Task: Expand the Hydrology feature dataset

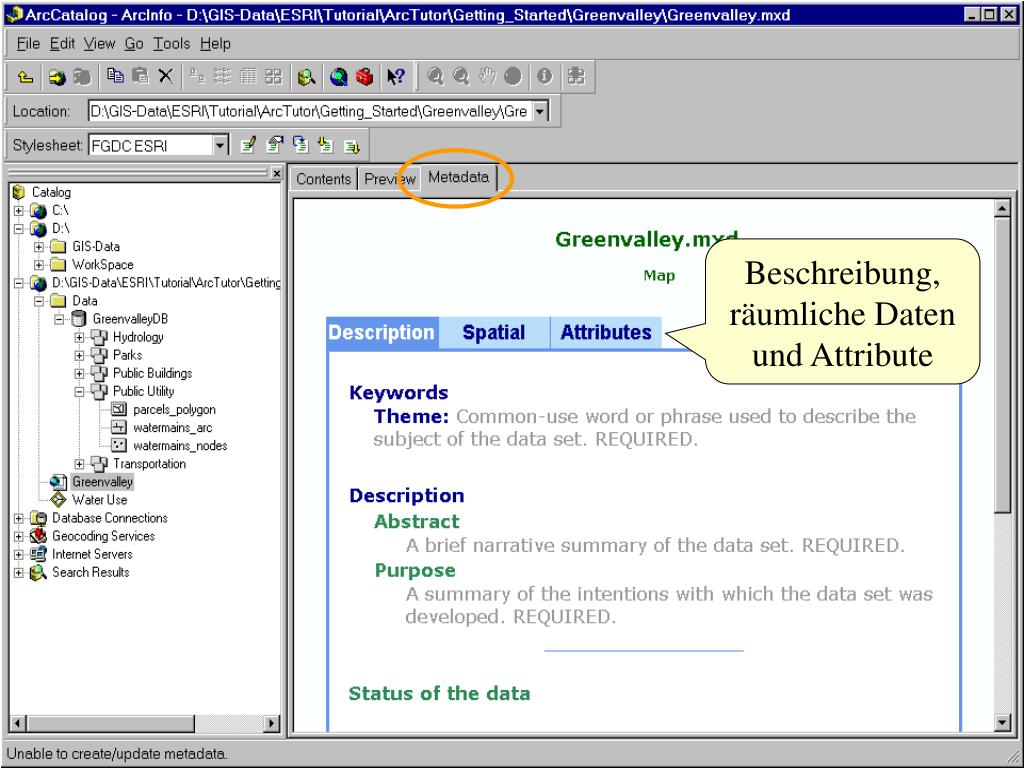Action: (79, 338)
